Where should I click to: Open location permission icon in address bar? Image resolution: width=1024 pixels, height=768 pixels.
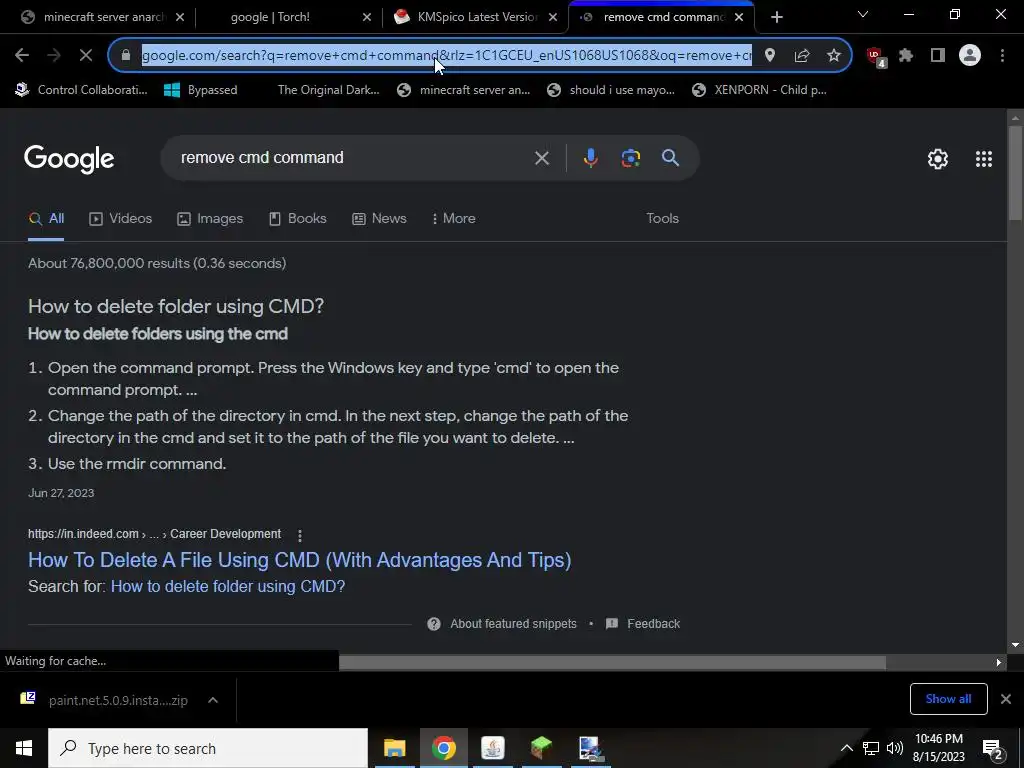[770, 56]
